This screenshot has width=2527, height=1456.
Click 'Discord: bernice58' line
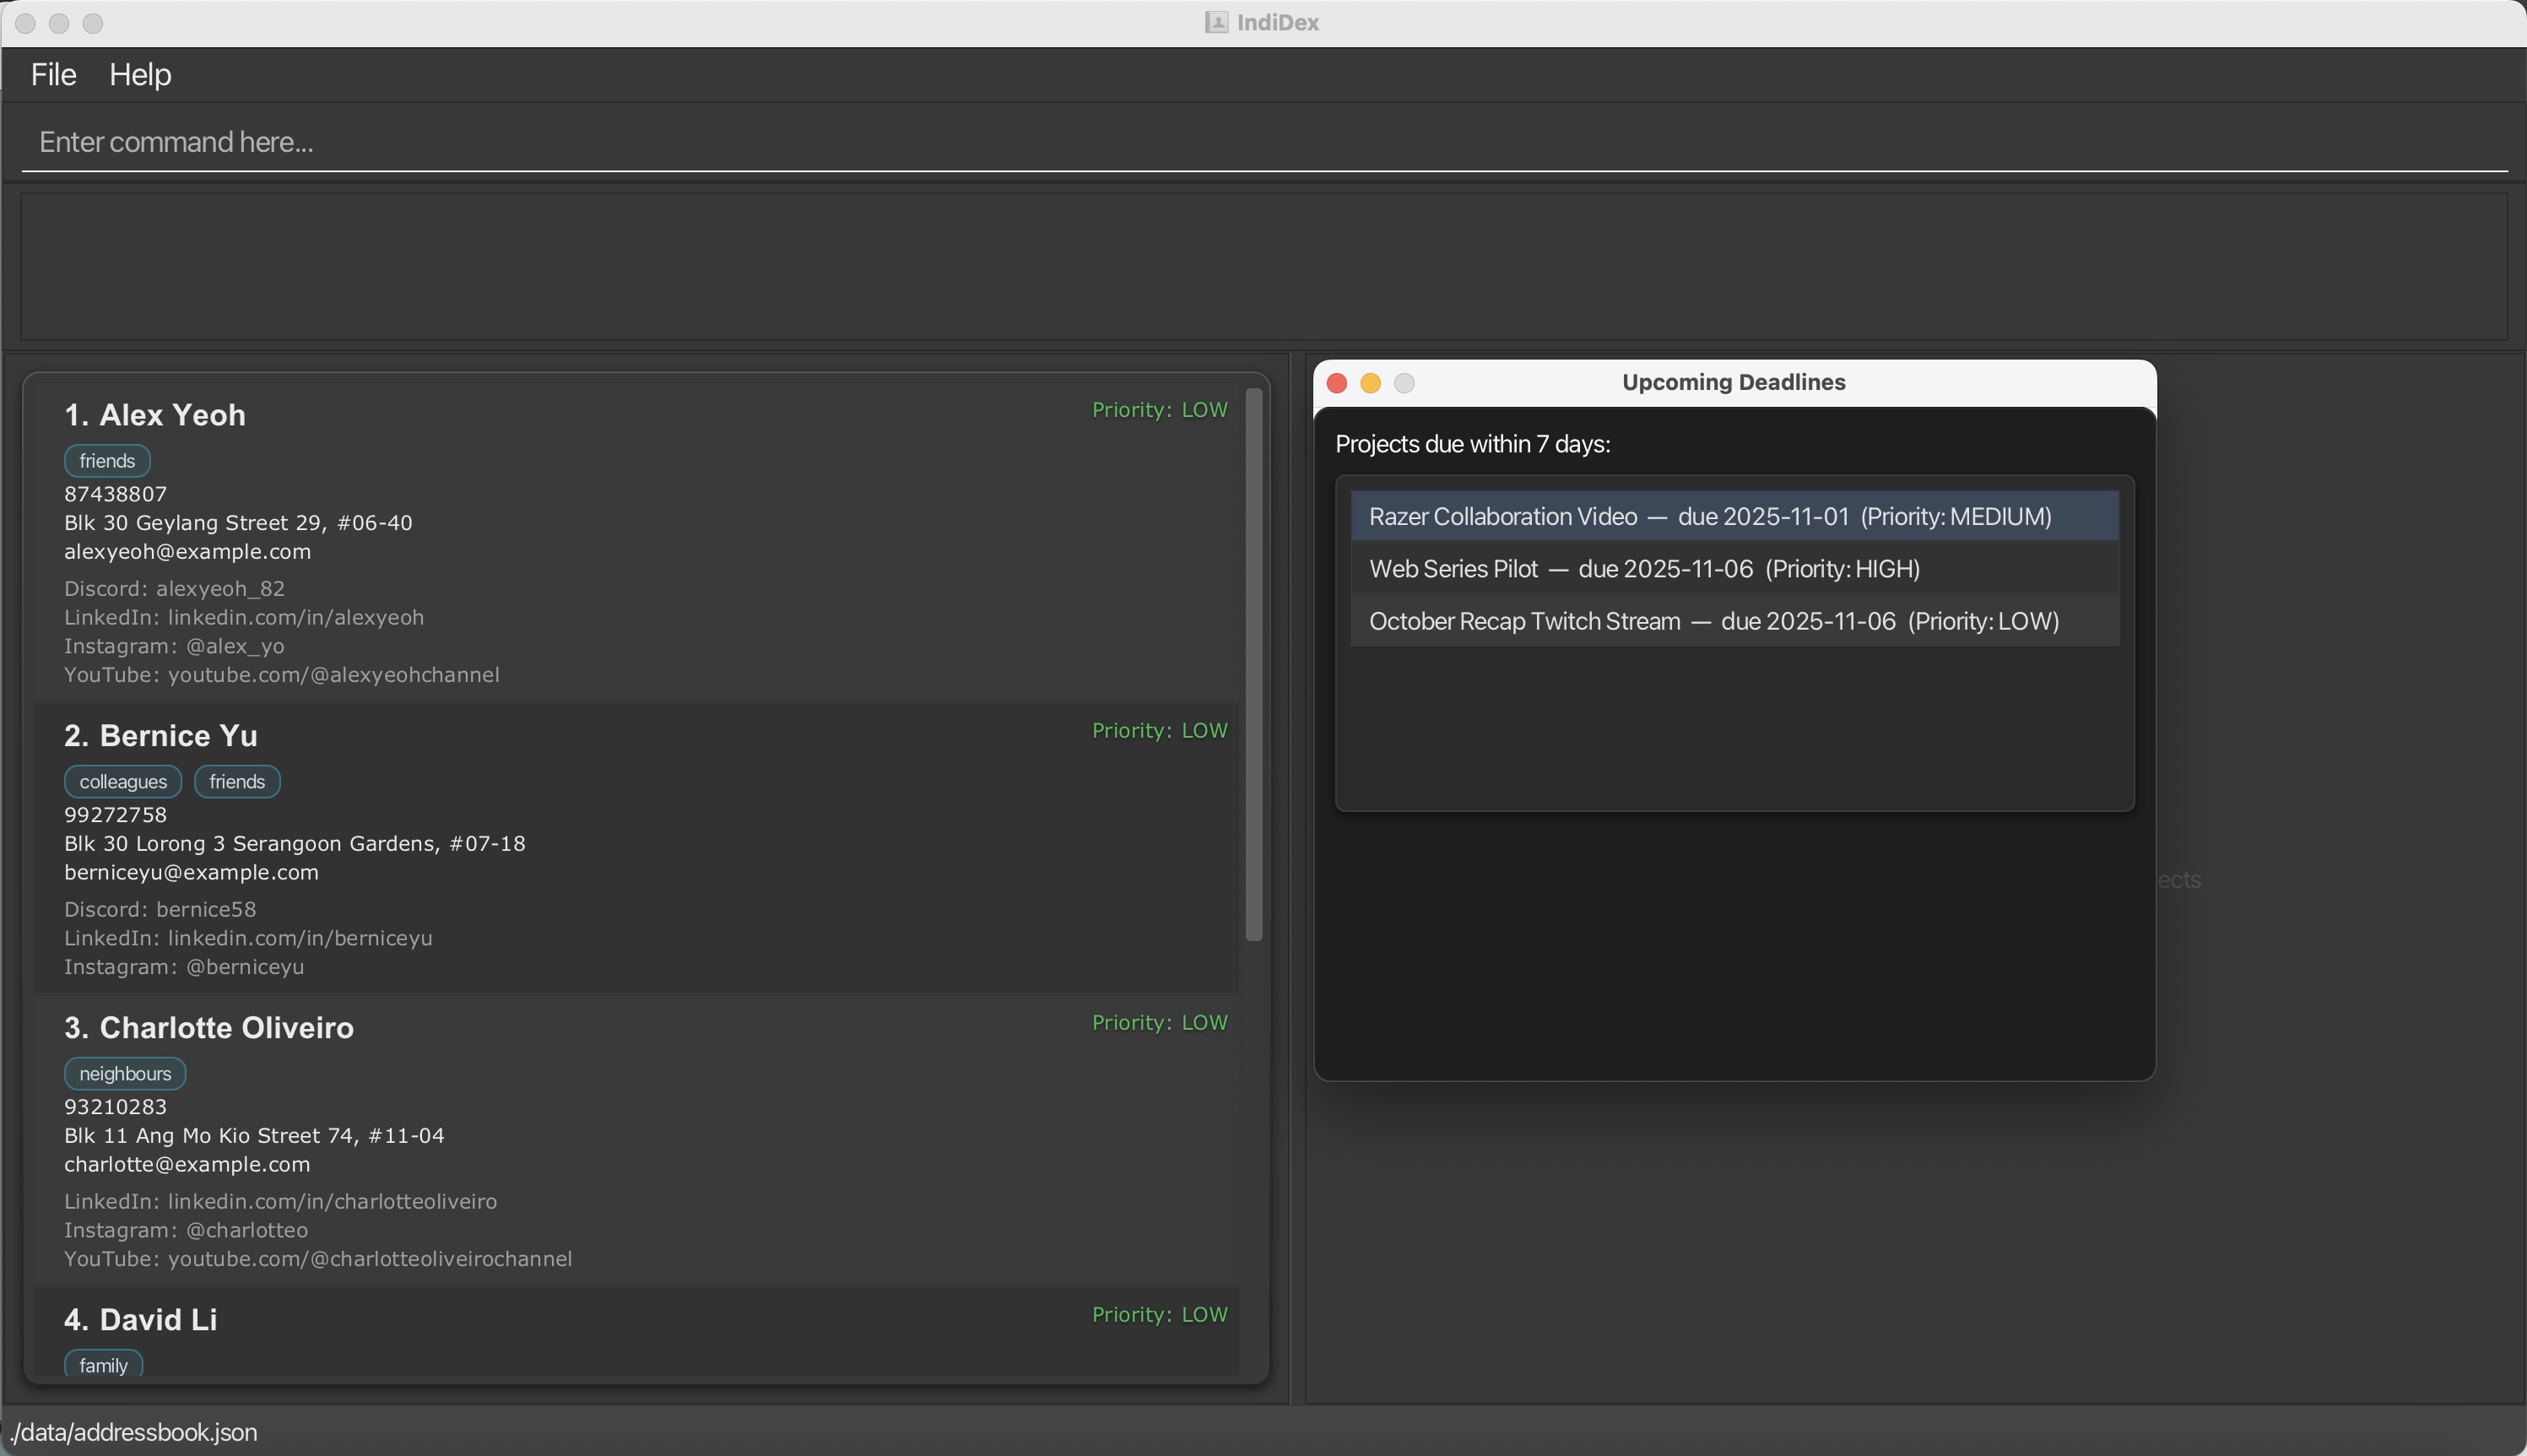[160, 910]
